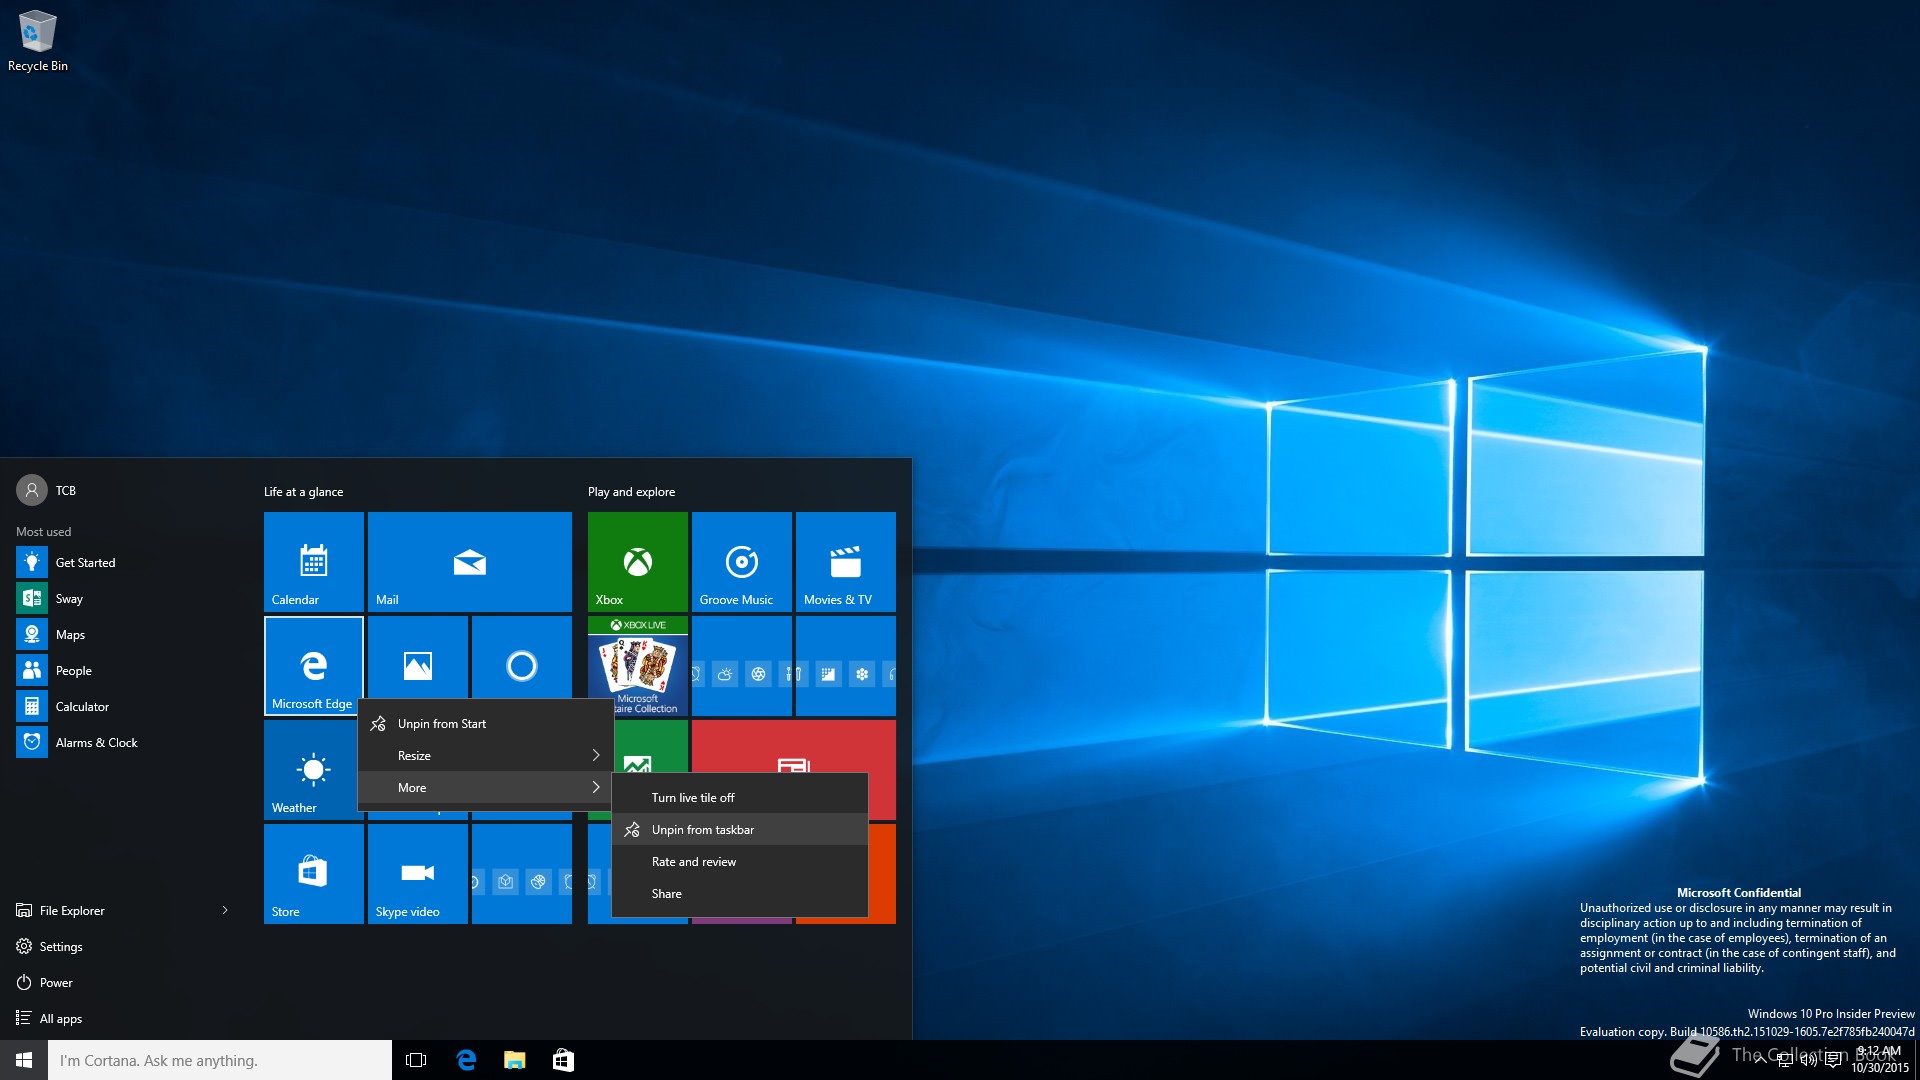The image size is (1920, 1080).
Task: Launch the Xbox tile
Action: 637,561
